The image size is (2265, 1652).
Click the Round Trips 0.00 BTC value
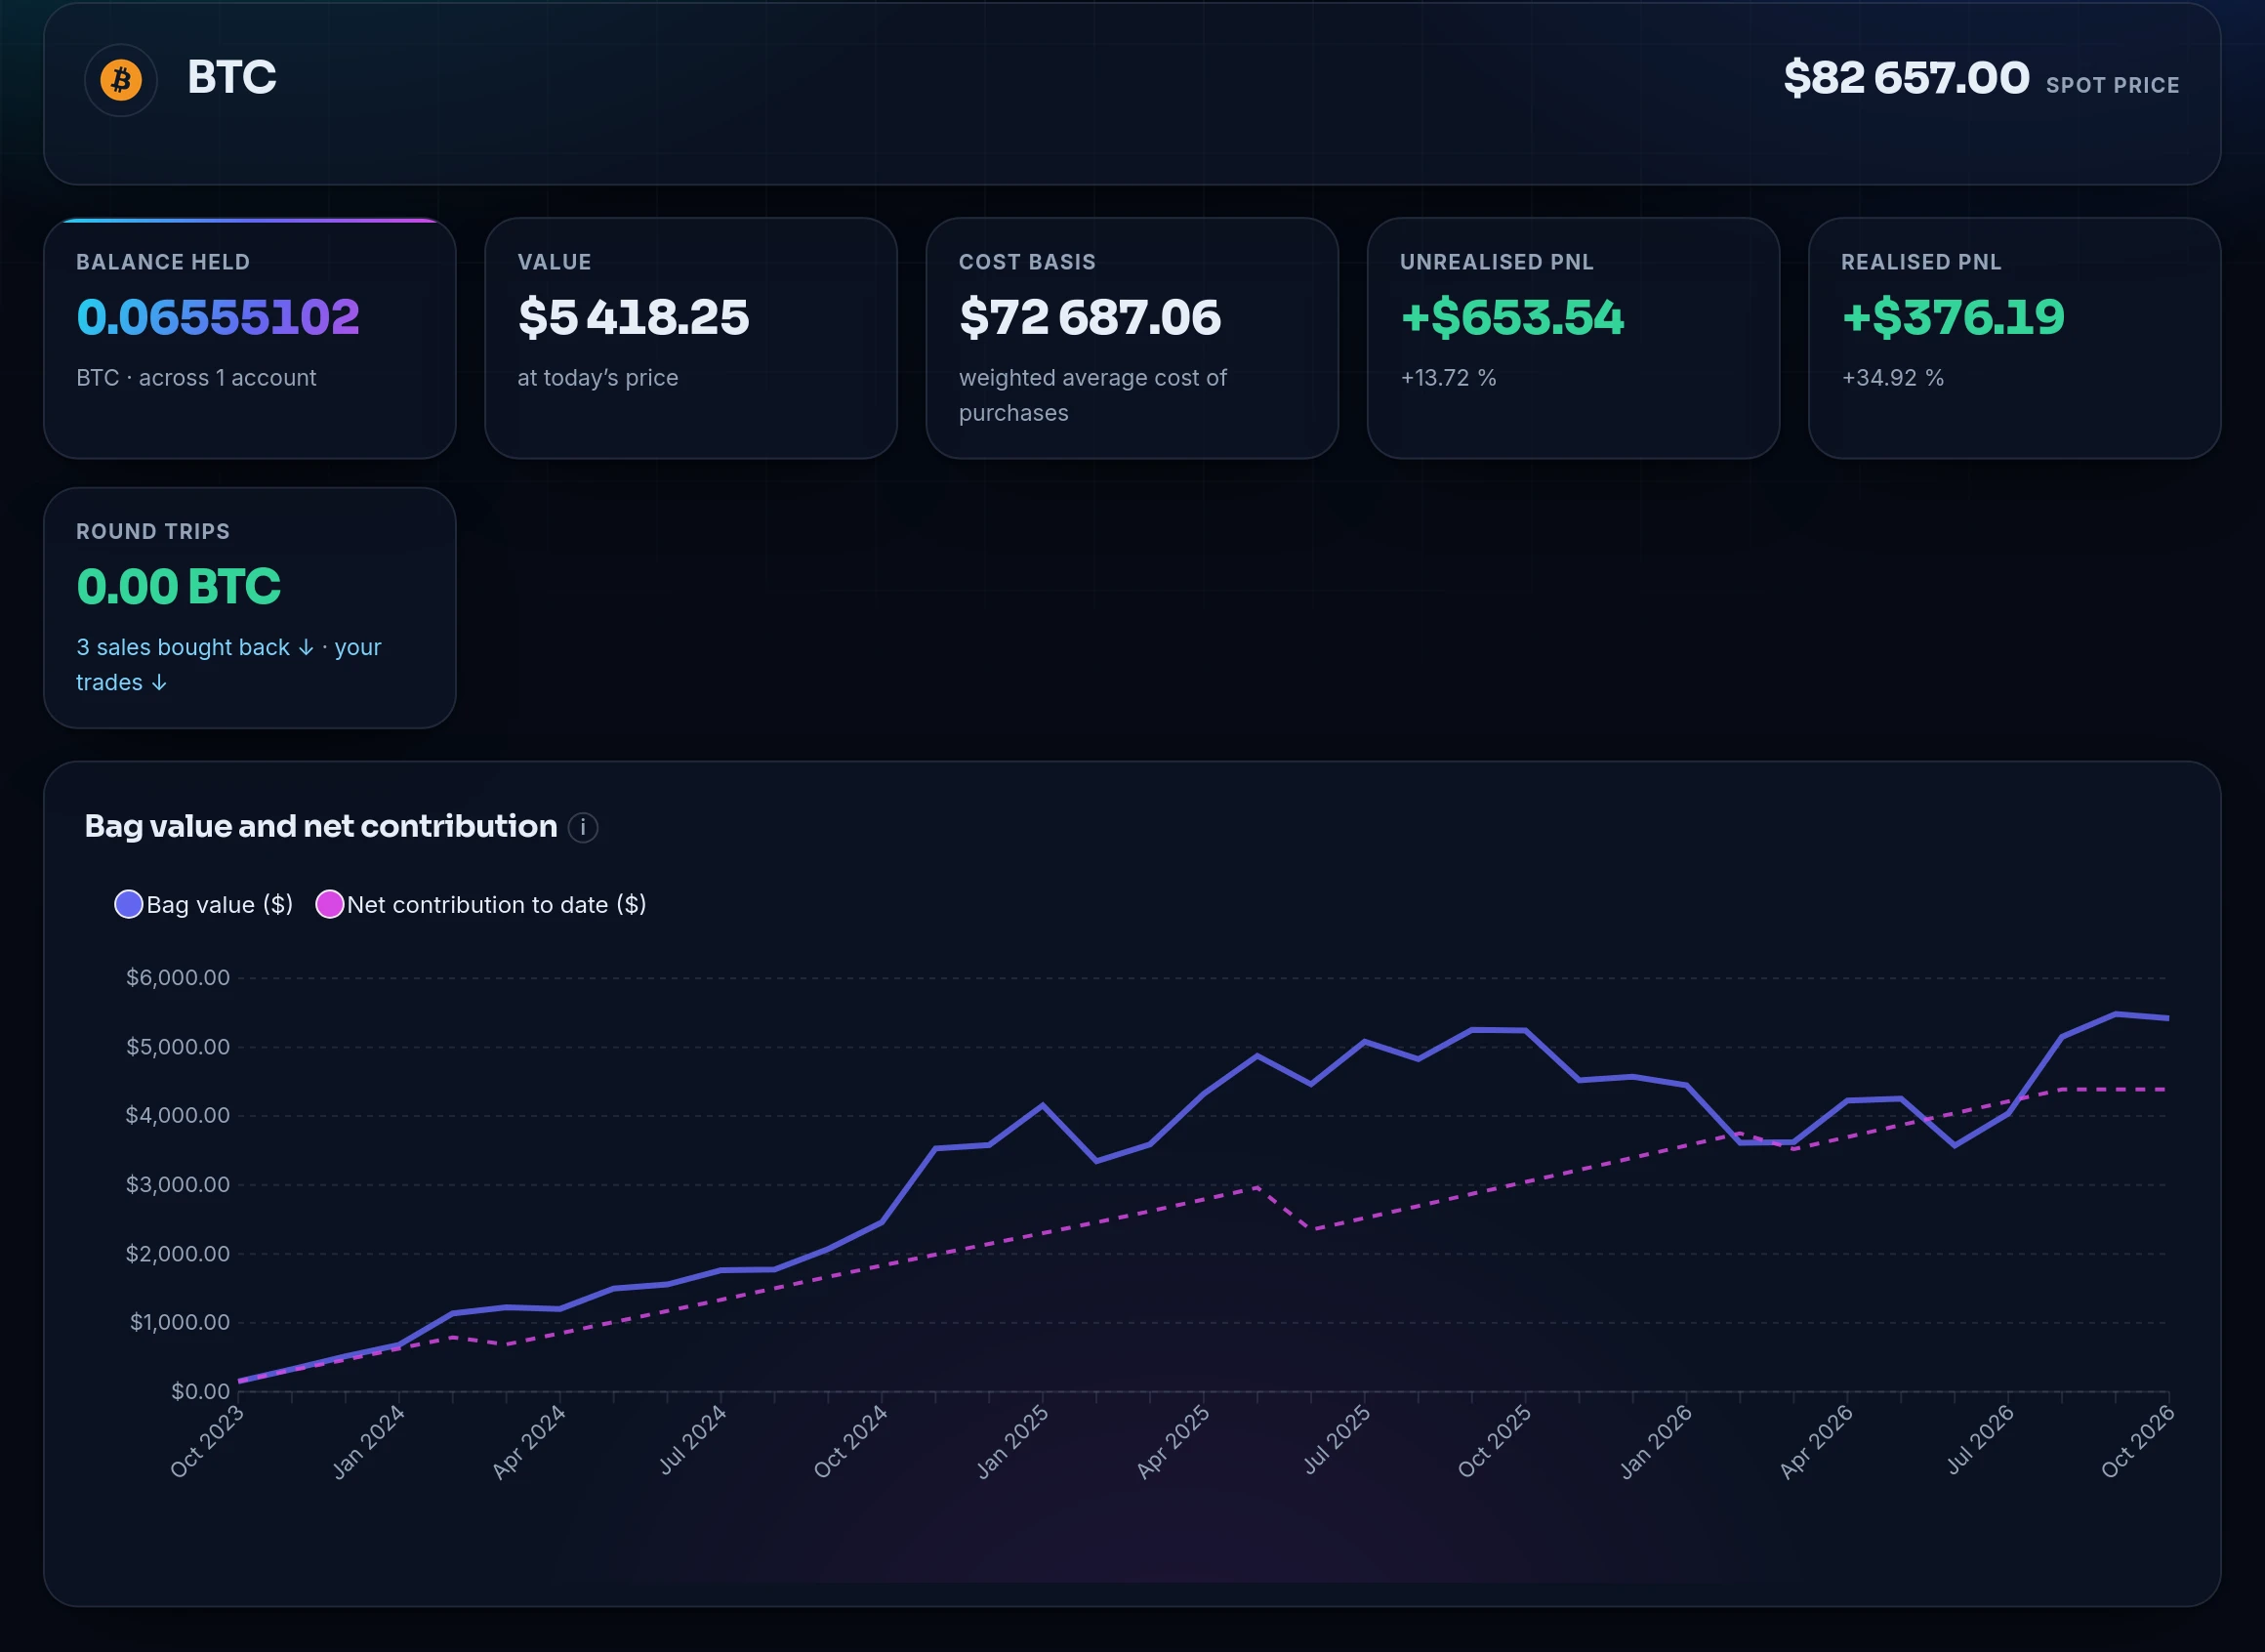click(x=178, y=587)
